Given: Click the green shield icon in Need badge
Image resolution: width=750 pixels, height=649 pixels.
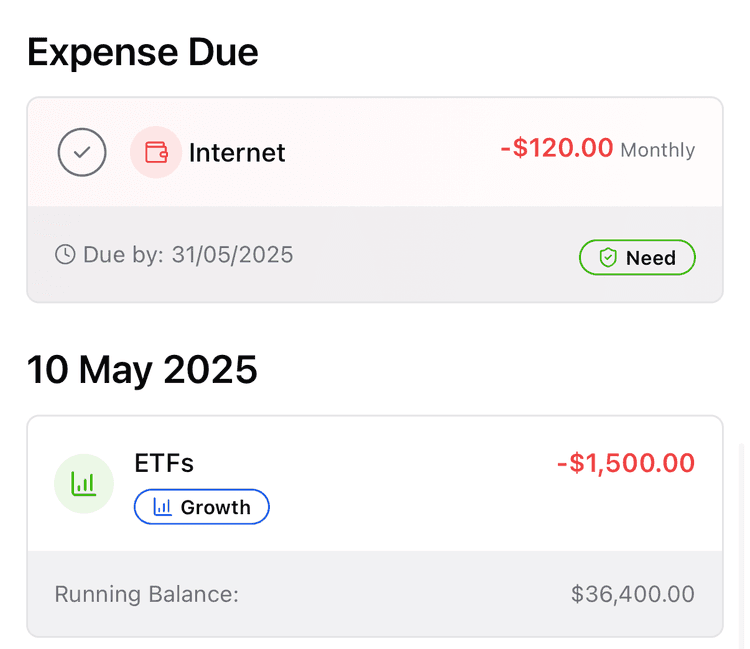Looking at the screenshot, I should coord(607,258).
